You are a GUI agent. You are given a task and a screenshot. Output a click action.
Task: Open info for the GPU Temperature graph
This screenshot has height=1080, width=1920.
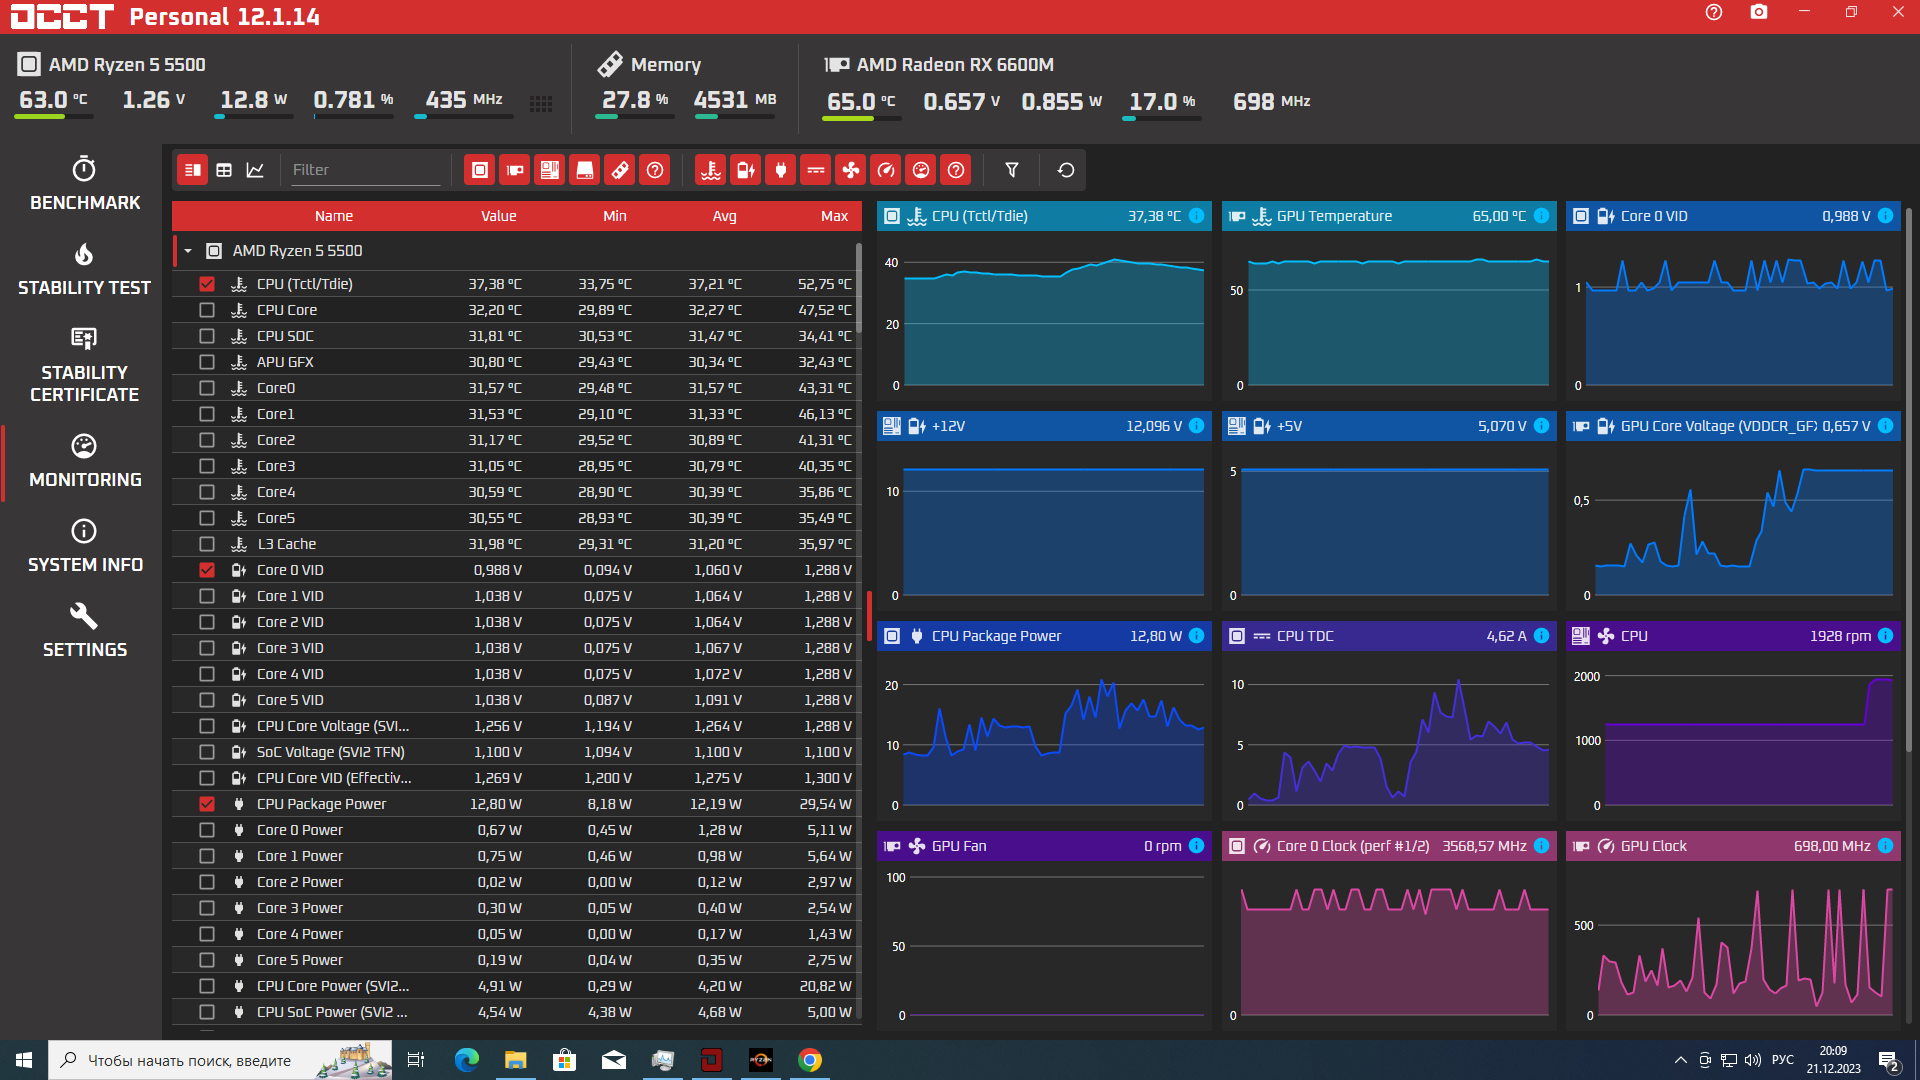coord(1541,216)
